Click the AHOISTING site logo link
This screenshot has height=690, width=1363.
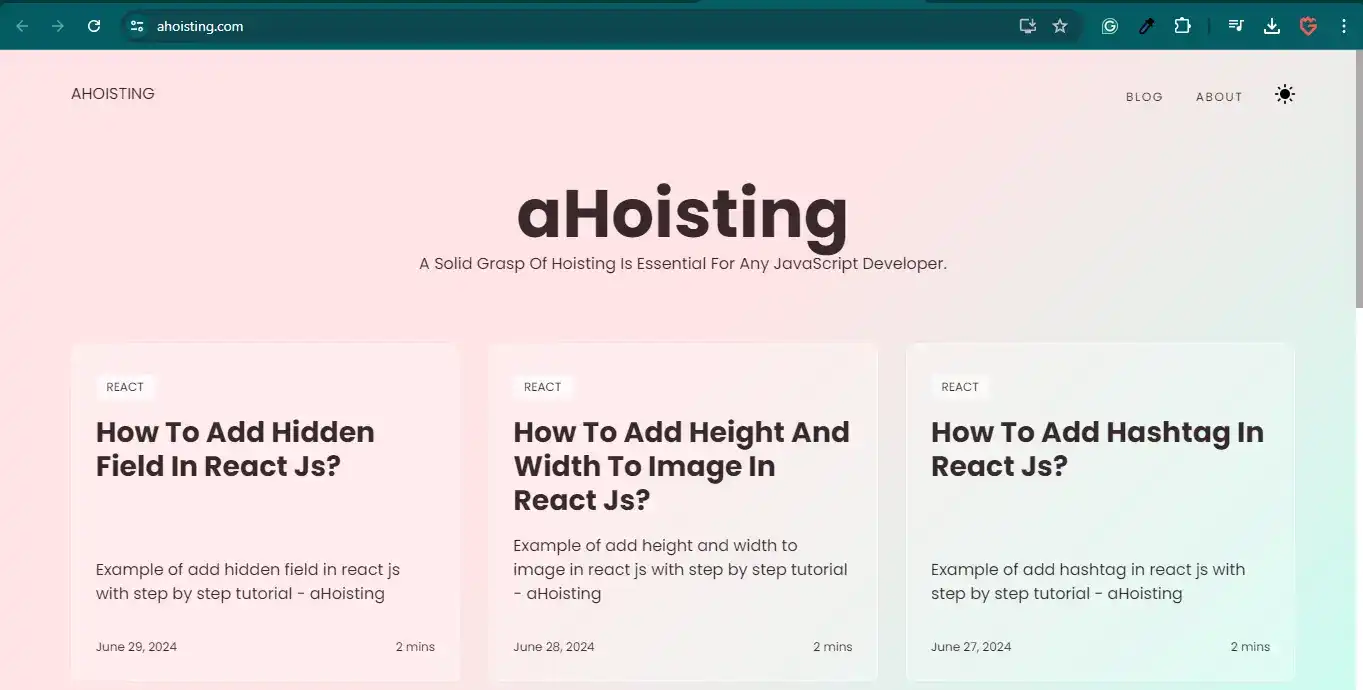pos(113,94)
